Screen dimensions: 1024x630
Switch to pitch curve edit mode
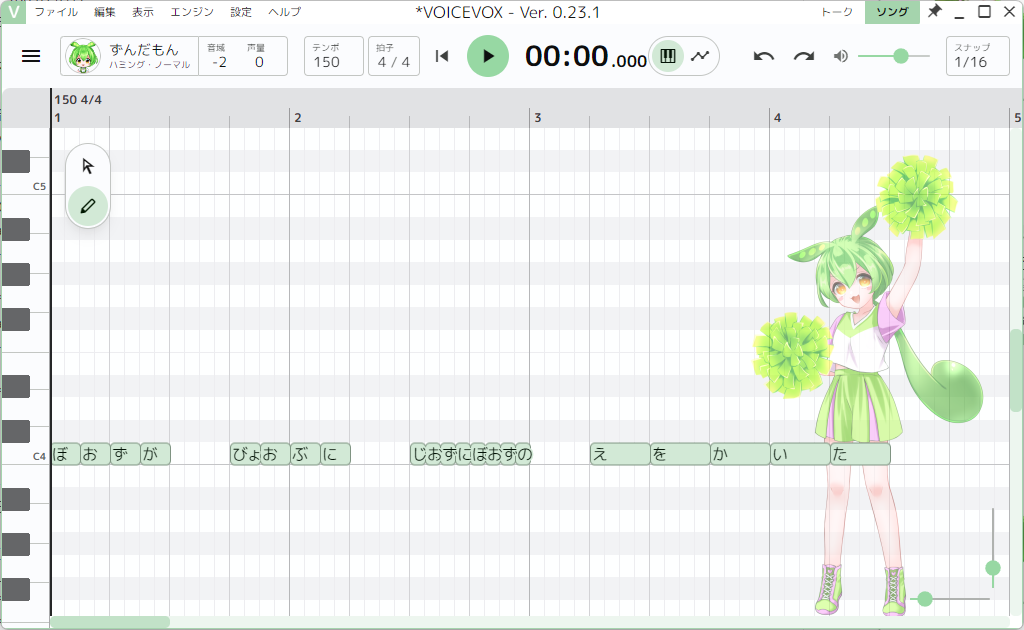pos(700,56)
